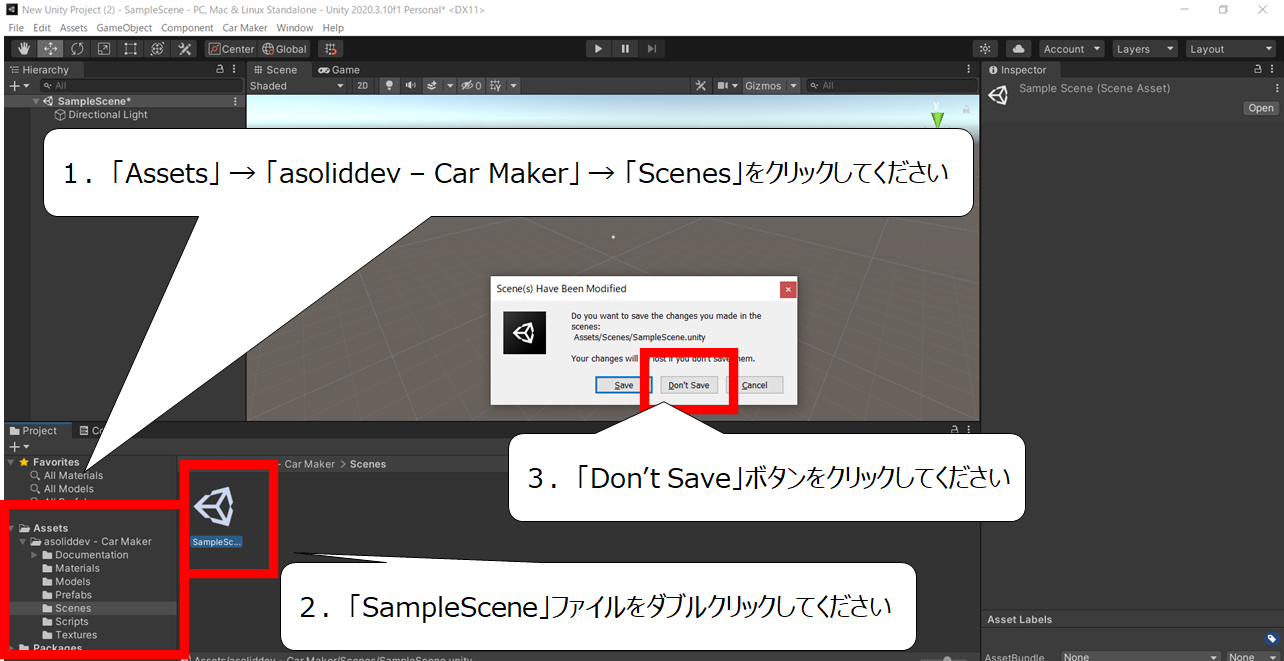The image size is (1284, 661).
Task: Open the custom editor tools icon
Action: coord(185,49)
